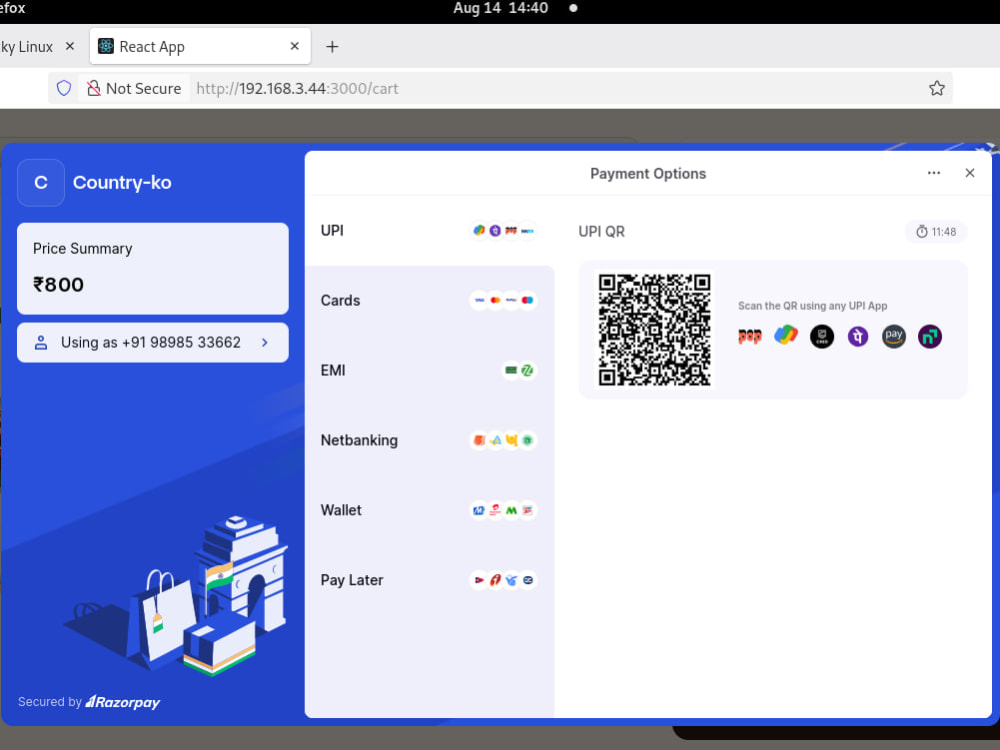Close the Linux browser tab

coord(70,47)
